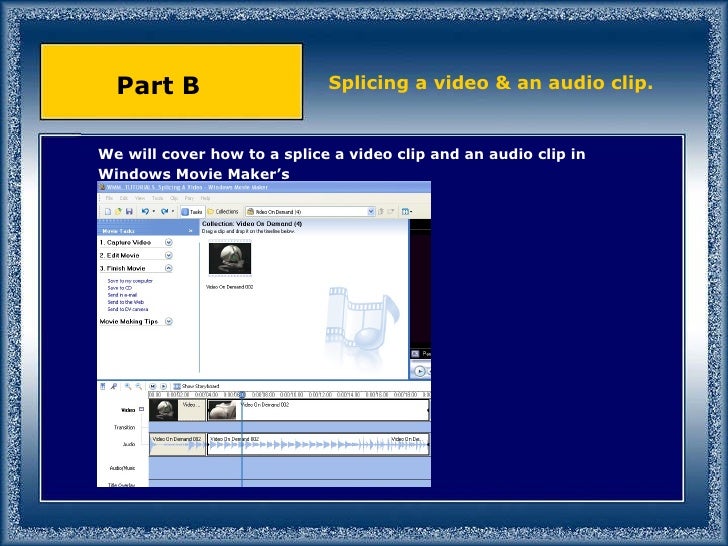Click the Open Project folder icon
The height and width of the screenshot is (546, 728).
tap(118, 212)
